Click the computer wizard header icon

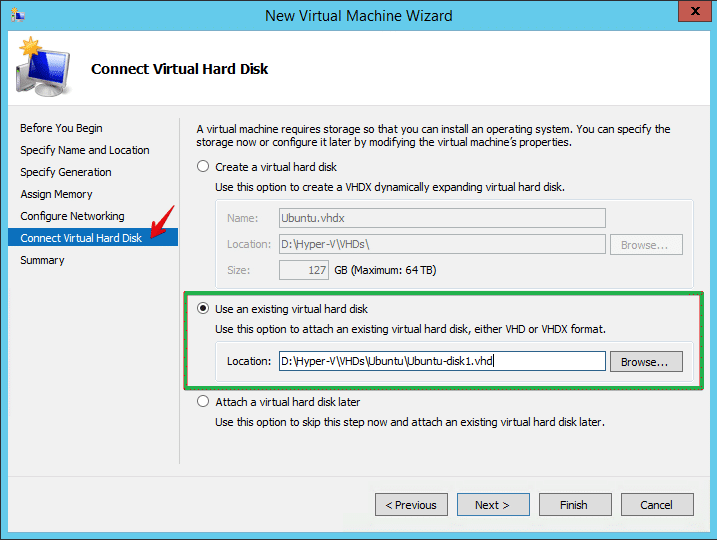coord(43,67)
